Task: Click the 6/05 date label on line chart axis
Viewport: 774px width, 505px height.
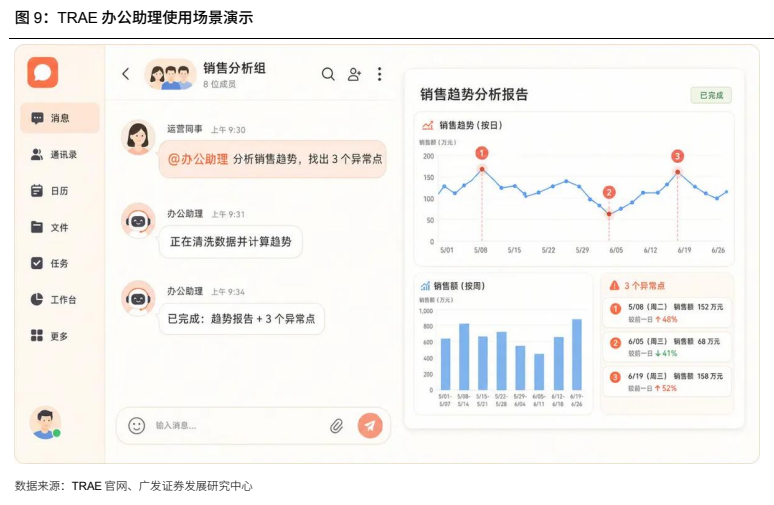Action: tap(616, 250)
